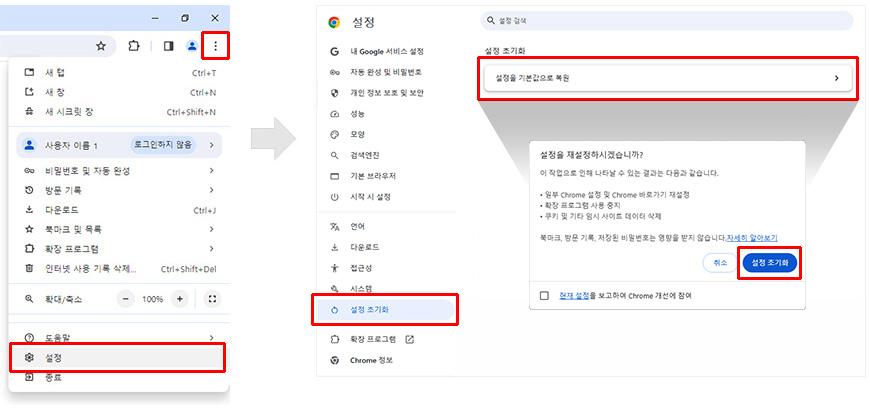Click the Chrome logo in settings

(333, 22)
